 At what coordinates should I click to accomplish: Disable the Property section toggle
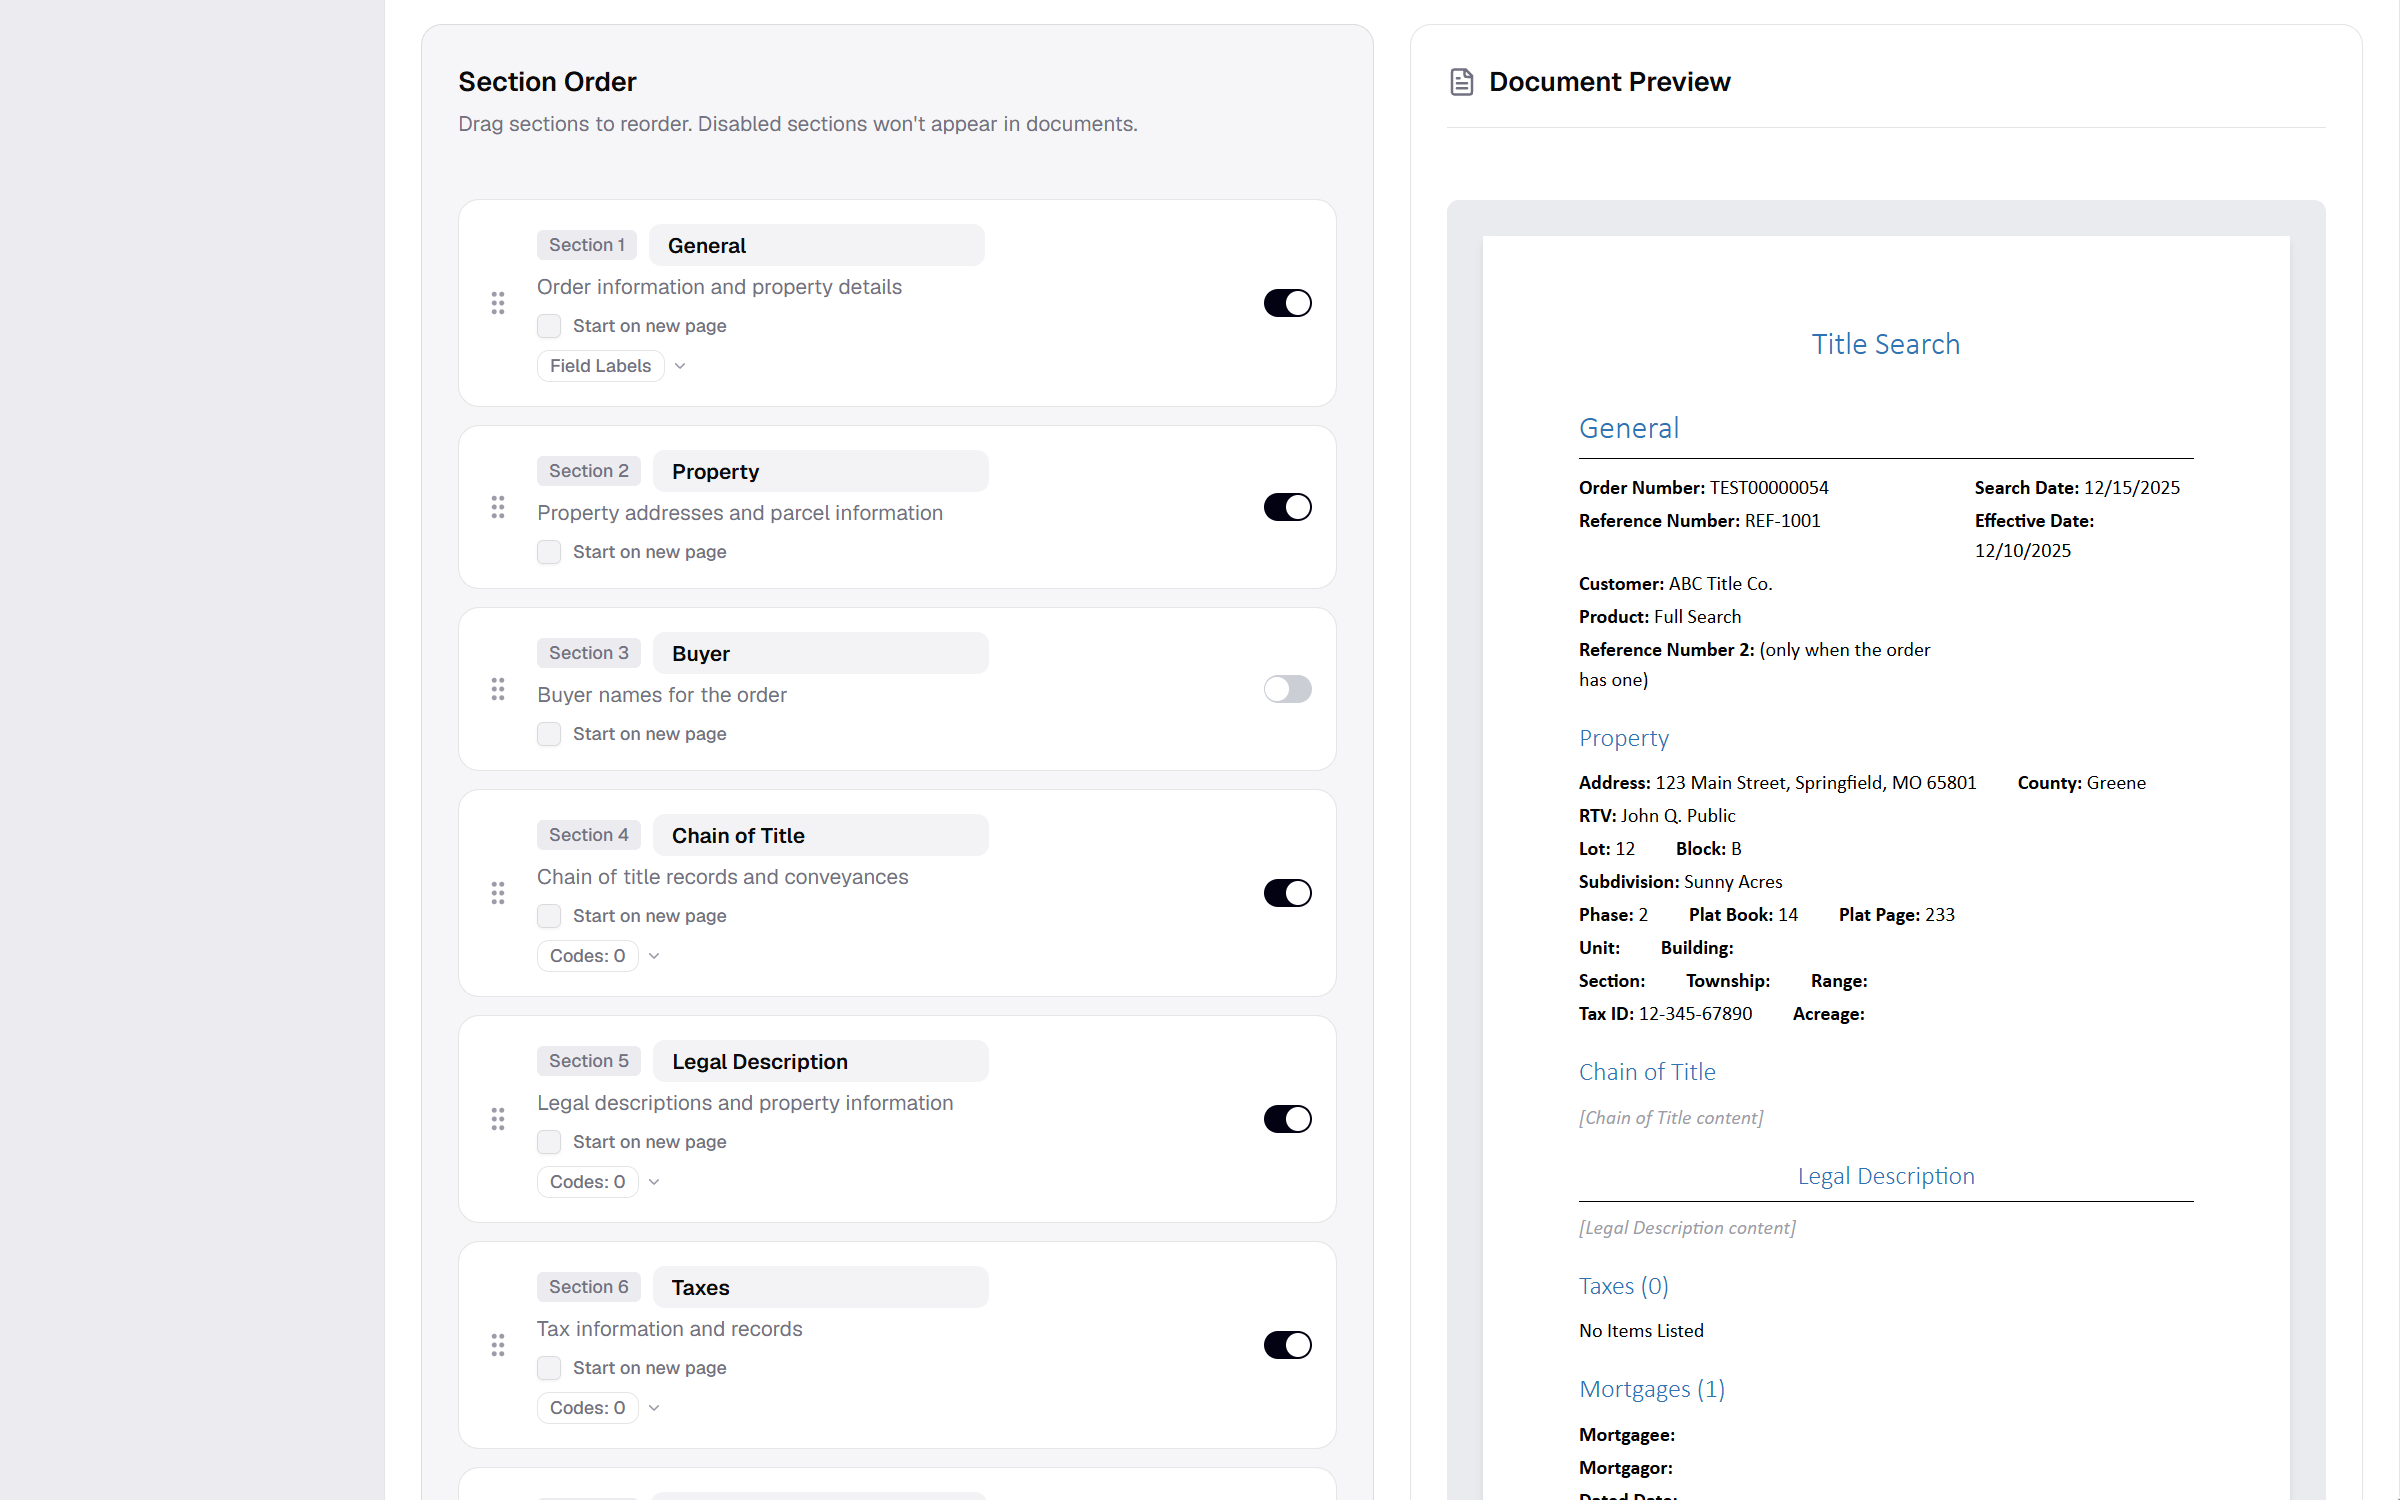(1288, 507)
